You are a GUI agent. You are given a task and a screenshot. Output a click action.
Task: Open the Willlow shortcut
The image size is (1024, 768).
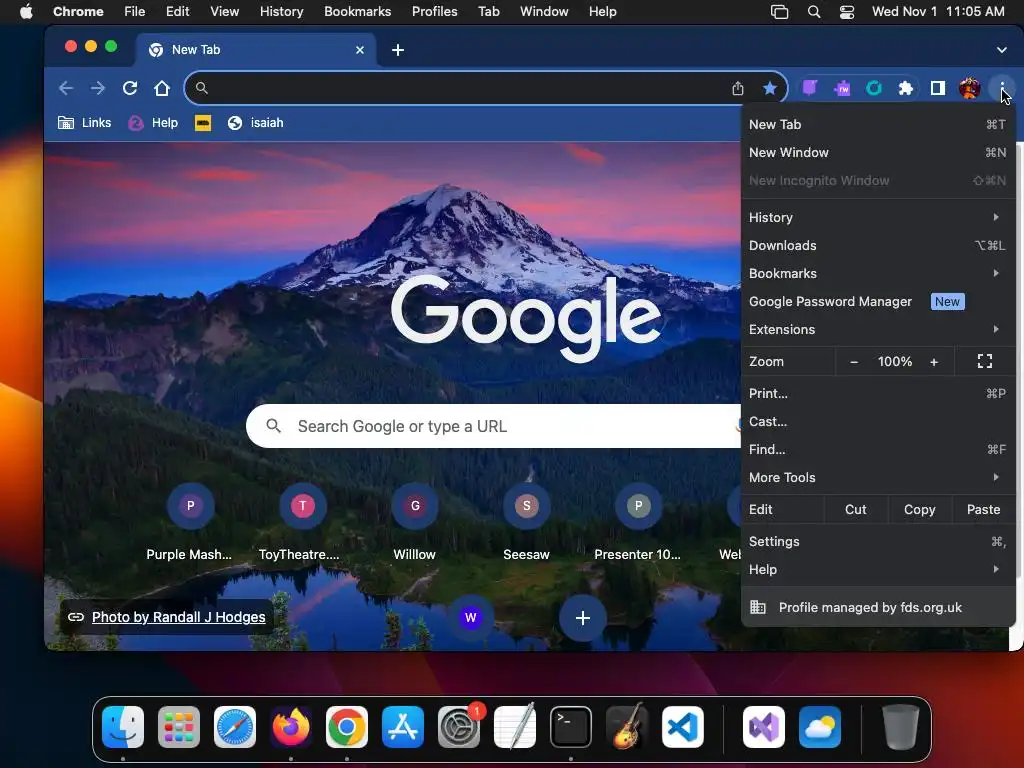click(x=415, y=522)
